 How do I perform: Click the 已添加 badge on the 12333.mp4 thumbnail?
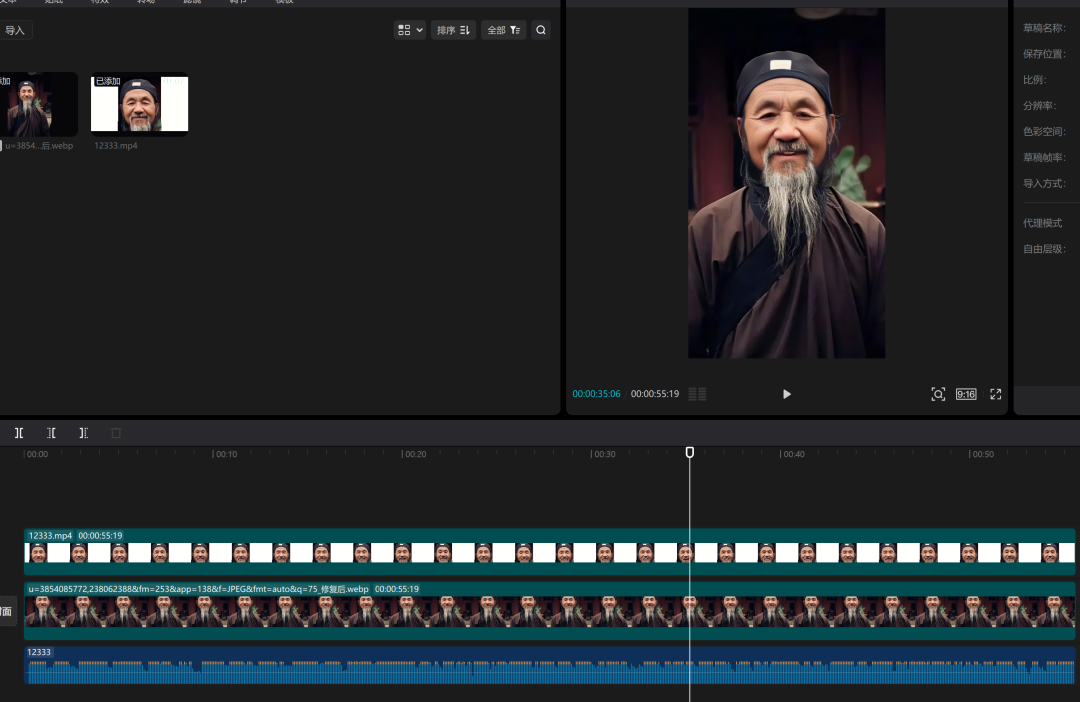click(107, 81)
